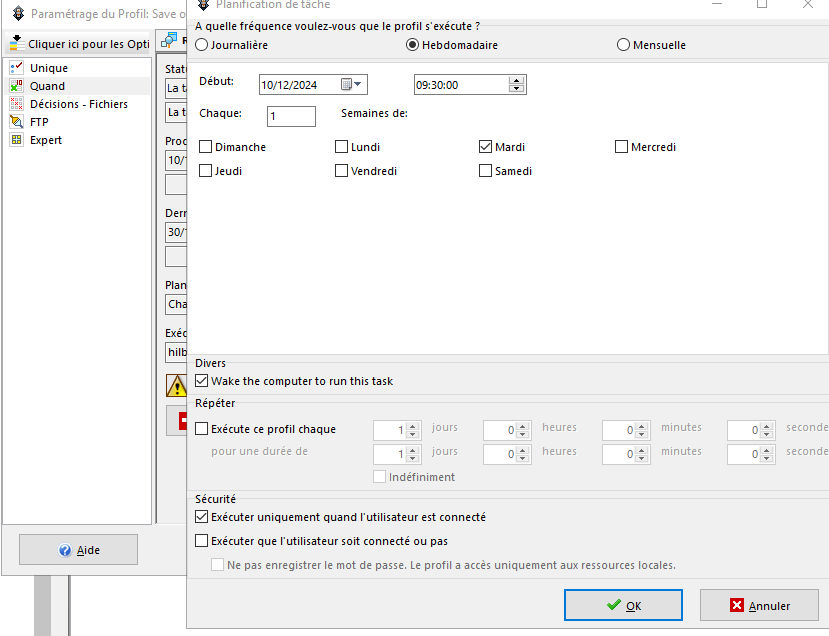Click the Annuler button to cancel
The width and height of the screenshot is (829, 636).
759,605
